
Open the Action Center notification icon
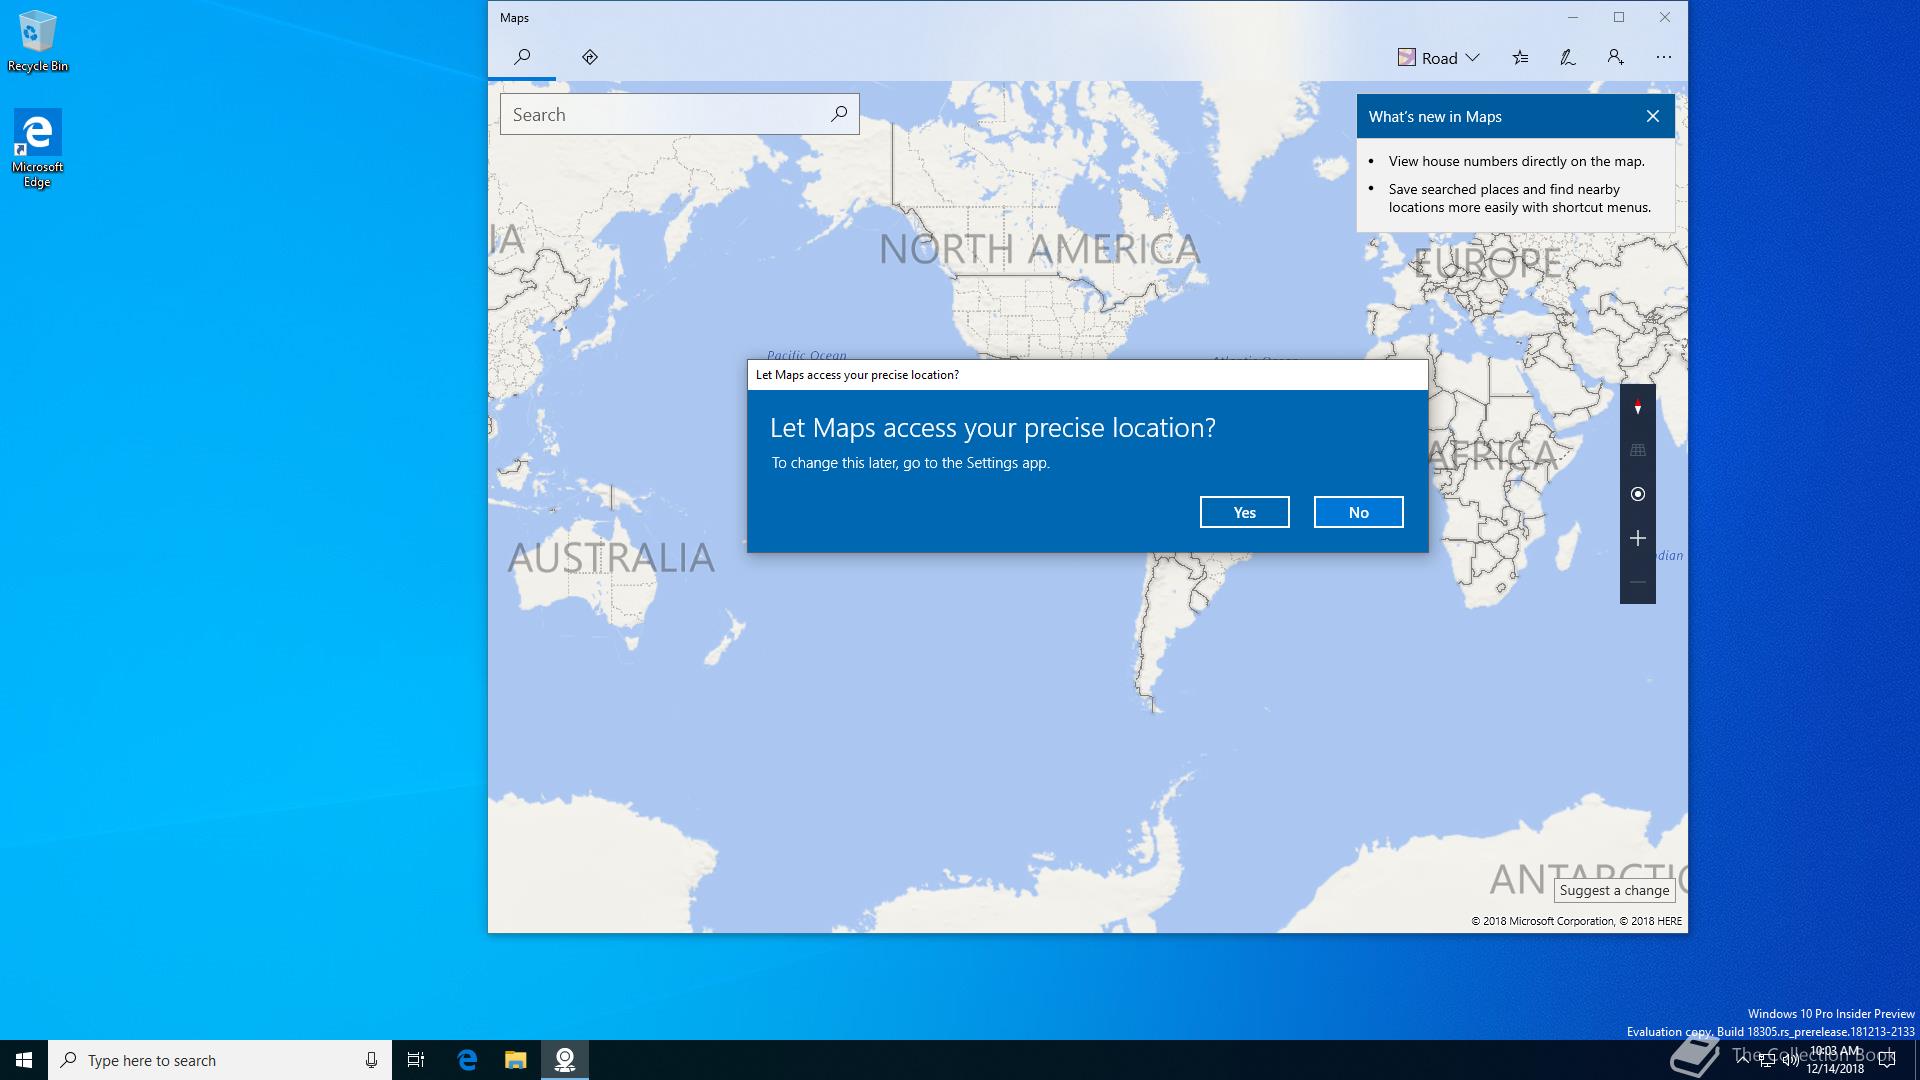click(1887, 1060)
